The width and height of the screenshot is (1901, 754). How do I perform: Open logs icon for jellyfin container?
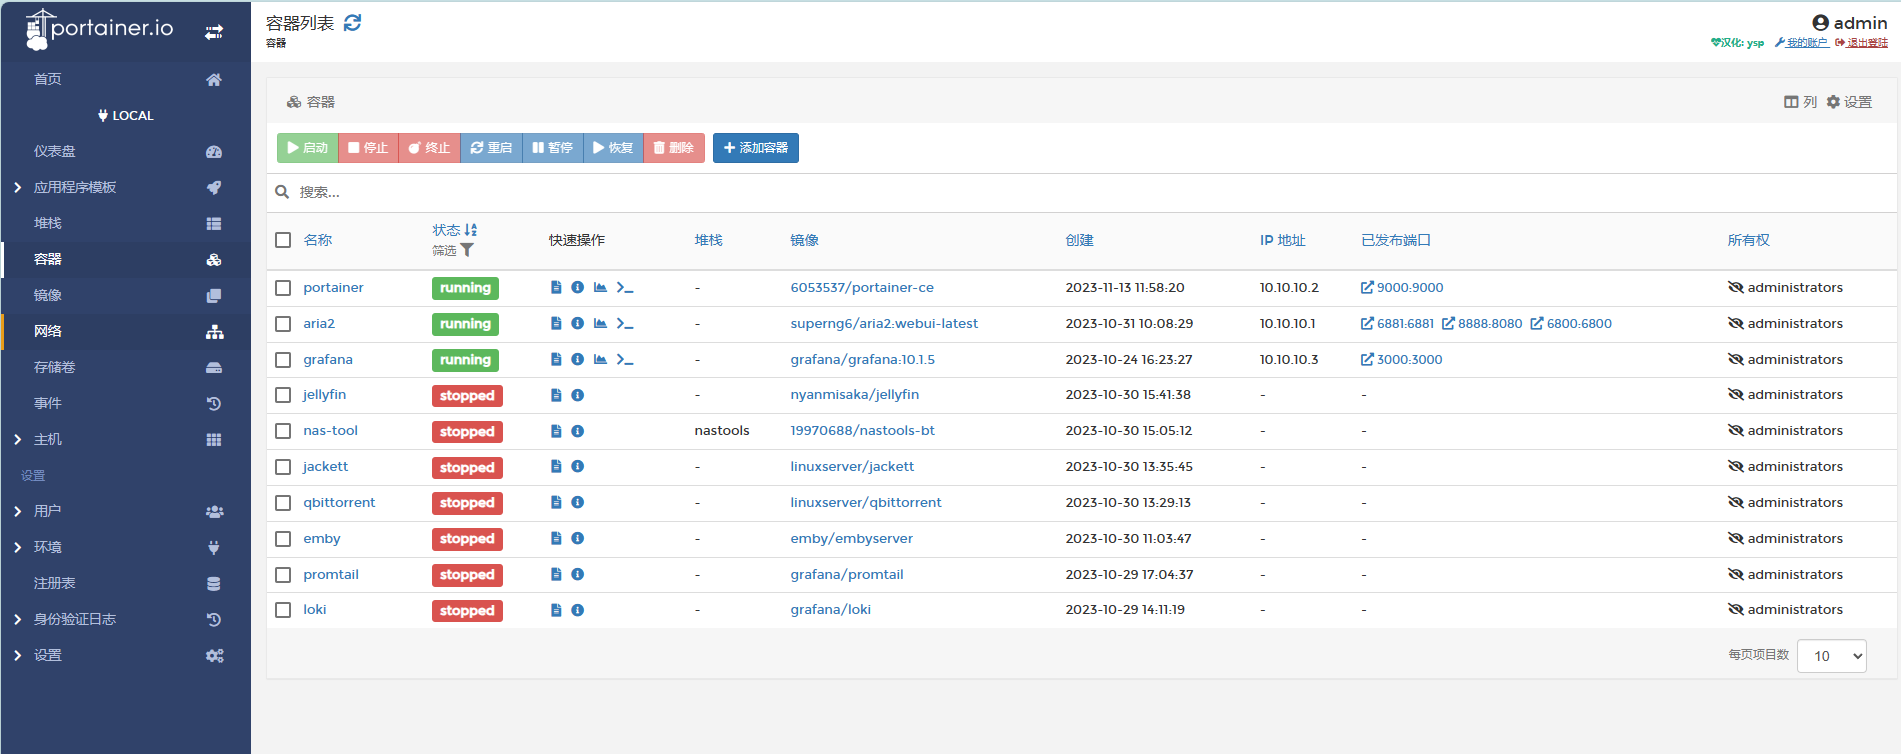(x=556, y=395)
